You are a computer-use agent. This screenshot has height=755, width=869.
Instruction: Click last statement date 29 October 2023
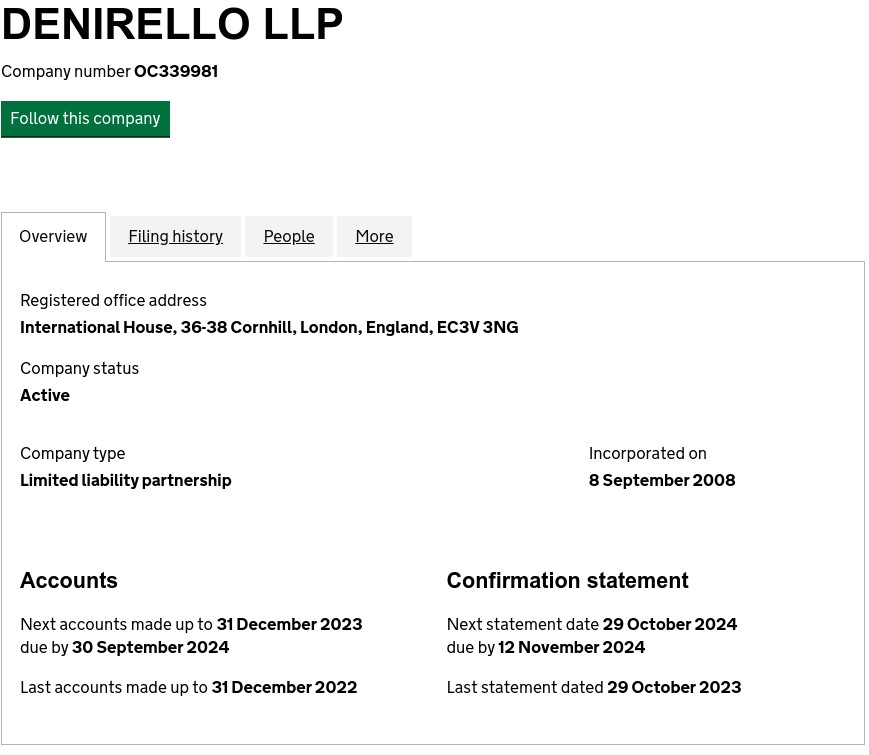(674, 688)
